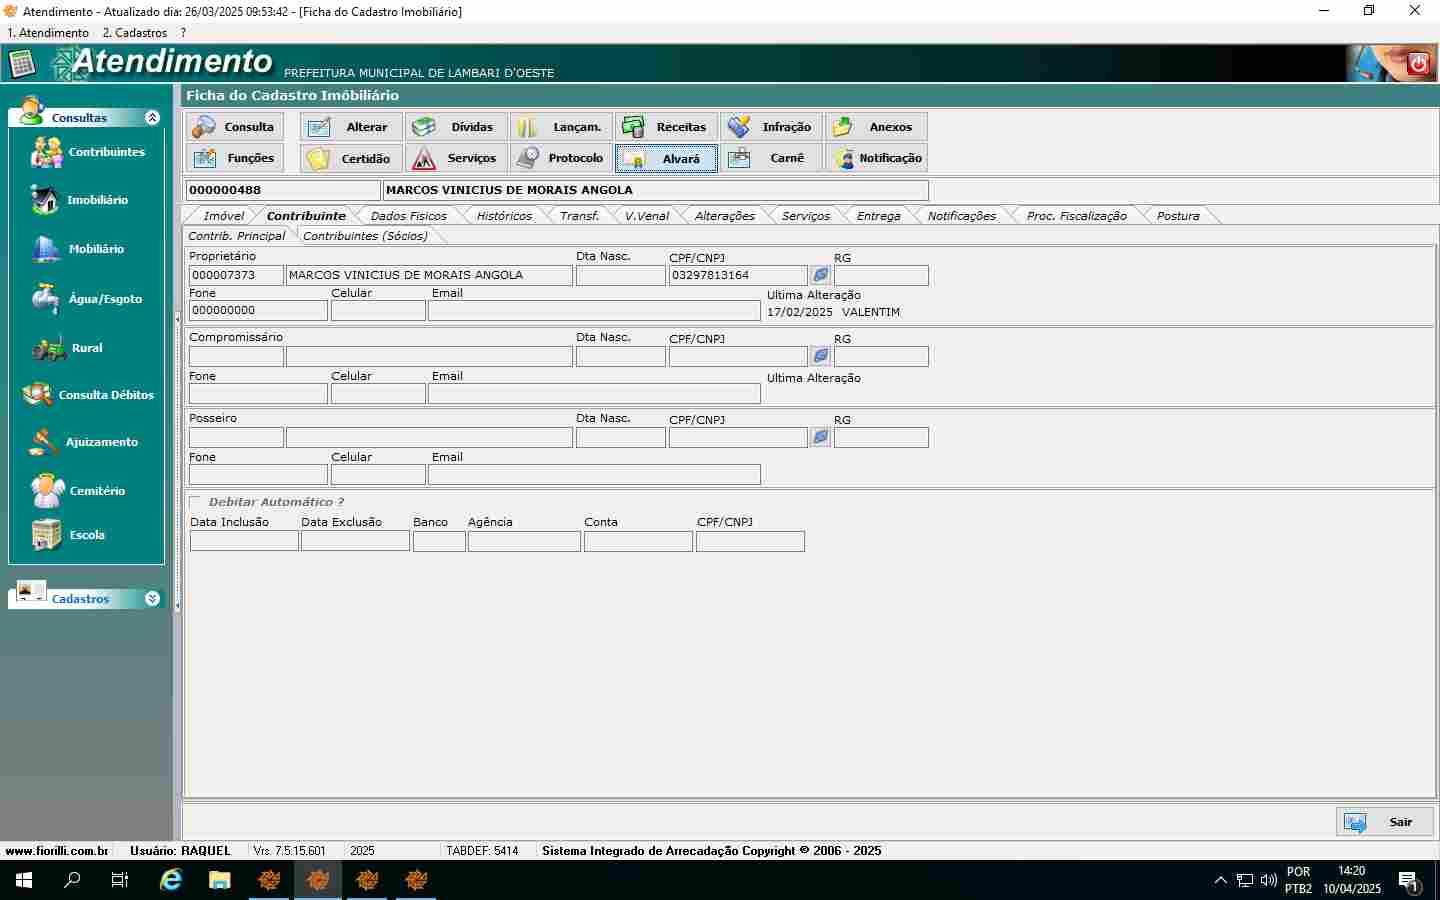Click the Ajuizamento gavel icon
This screenshot has height=900, width=1440.
(44, 442)
